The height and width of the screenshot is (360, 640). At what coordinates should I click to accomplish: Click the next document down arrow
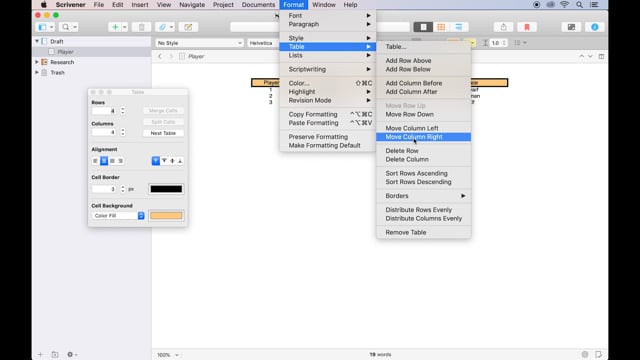pyautogui.click(x=590, y=56)
